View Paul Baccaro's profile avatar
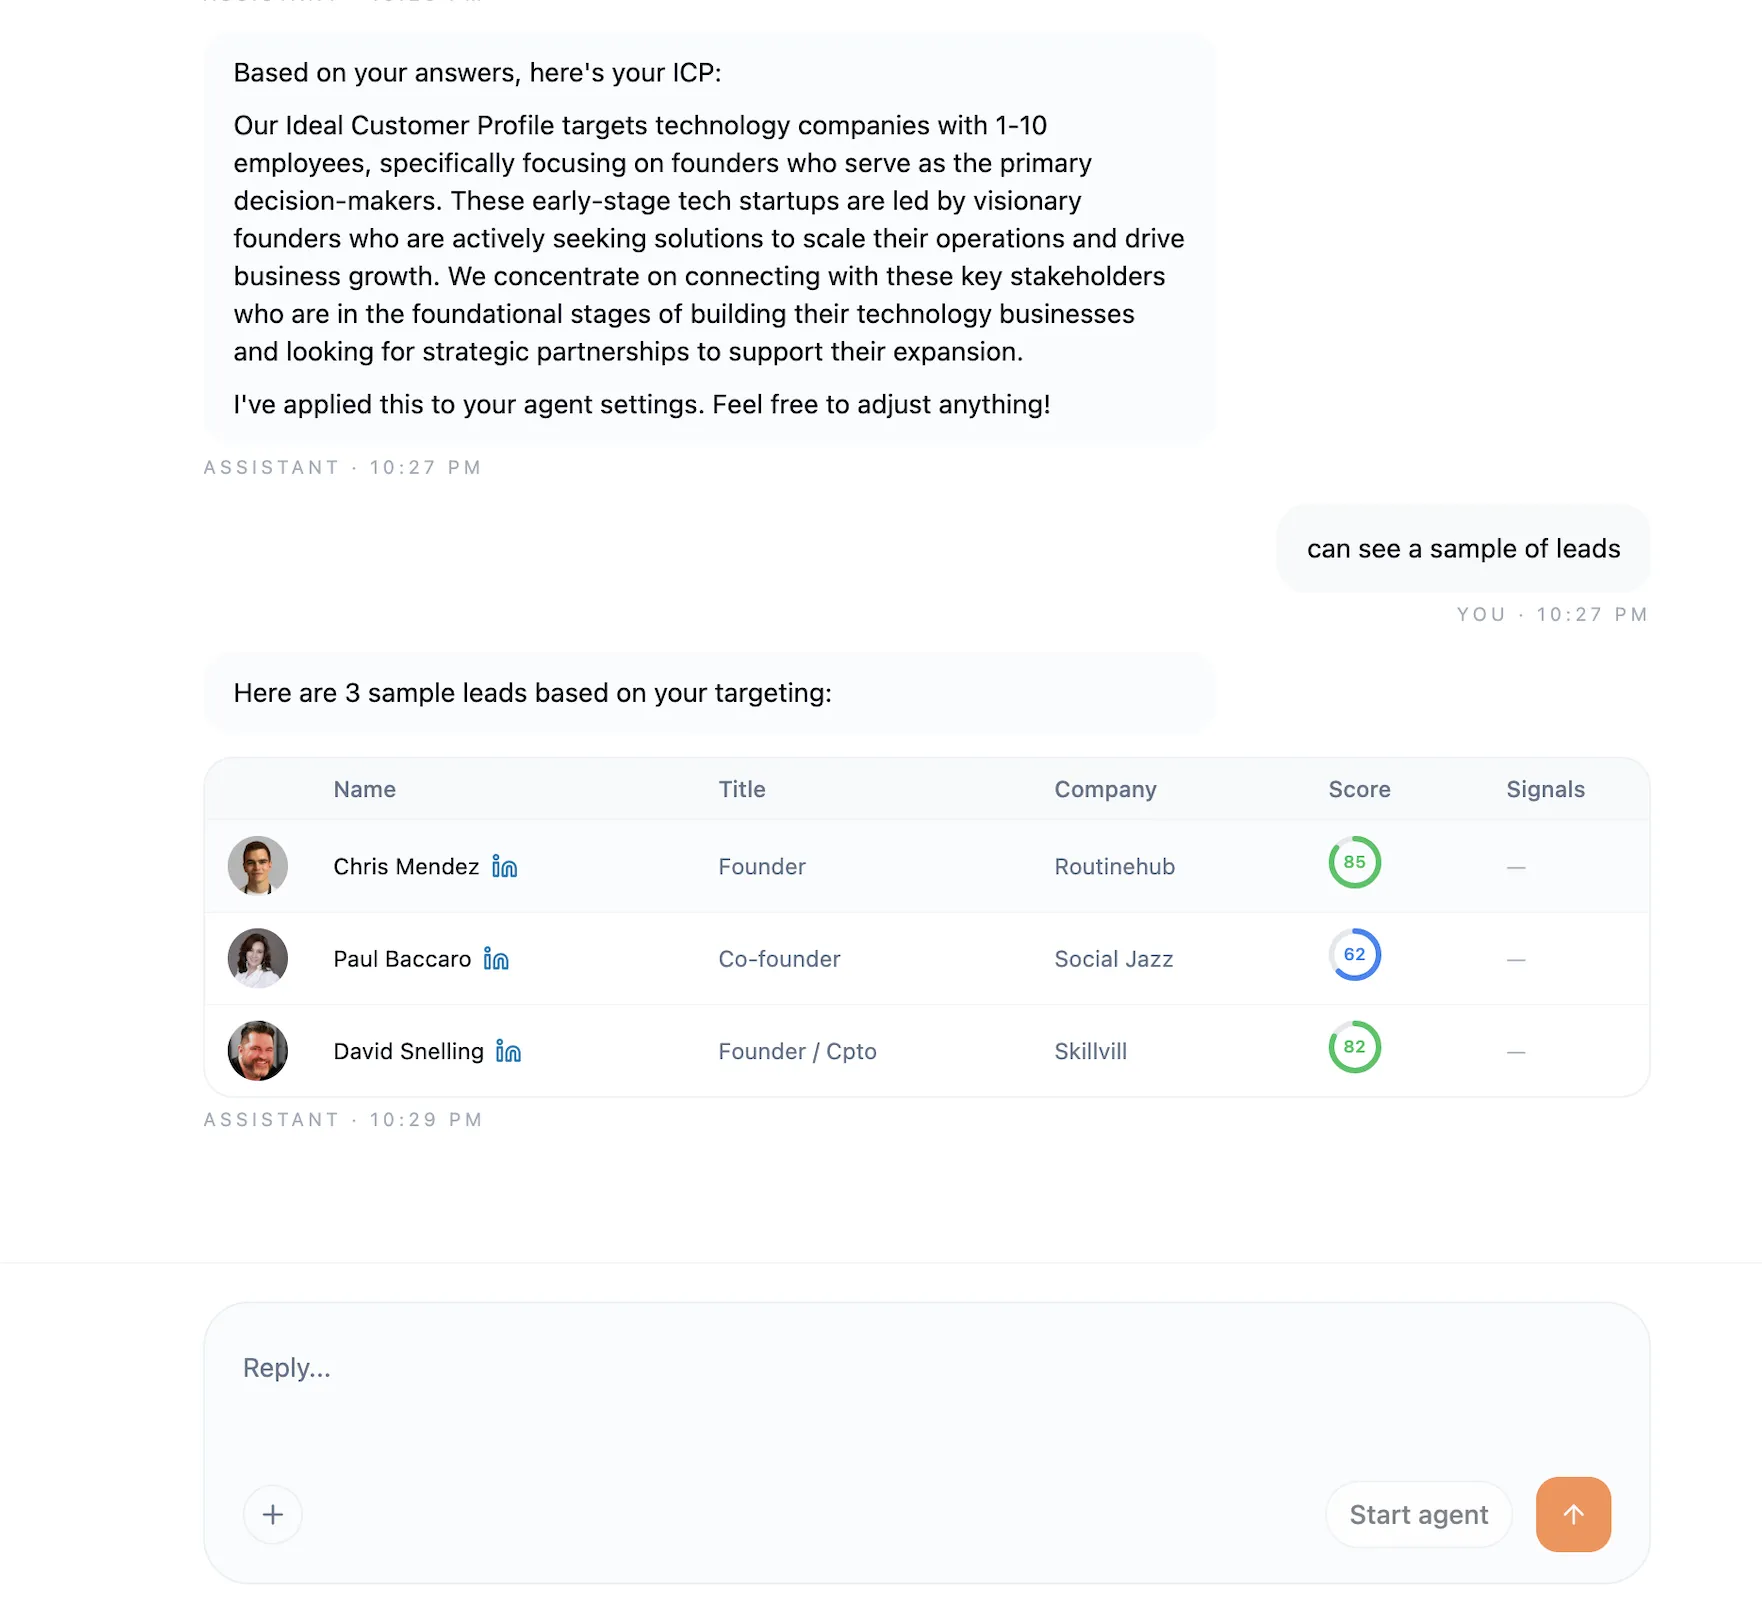Image resolution: width=1762 pixels, height=1610 pixels. pos(257,958)
